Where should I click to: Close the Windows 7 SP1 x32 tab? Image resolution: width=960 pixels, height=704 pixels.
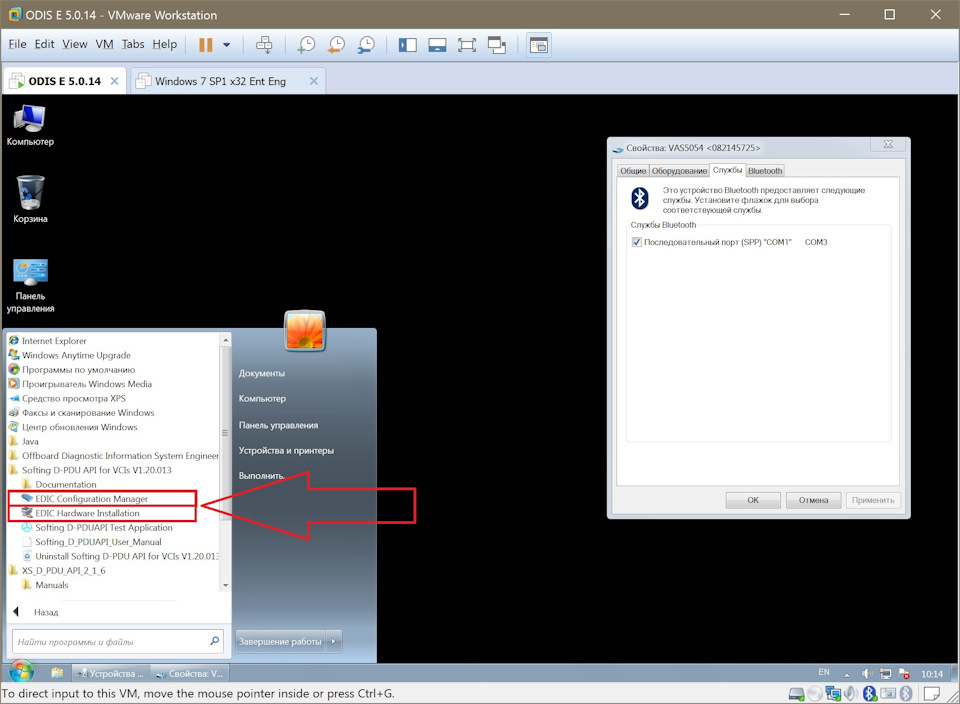(313, 81)
